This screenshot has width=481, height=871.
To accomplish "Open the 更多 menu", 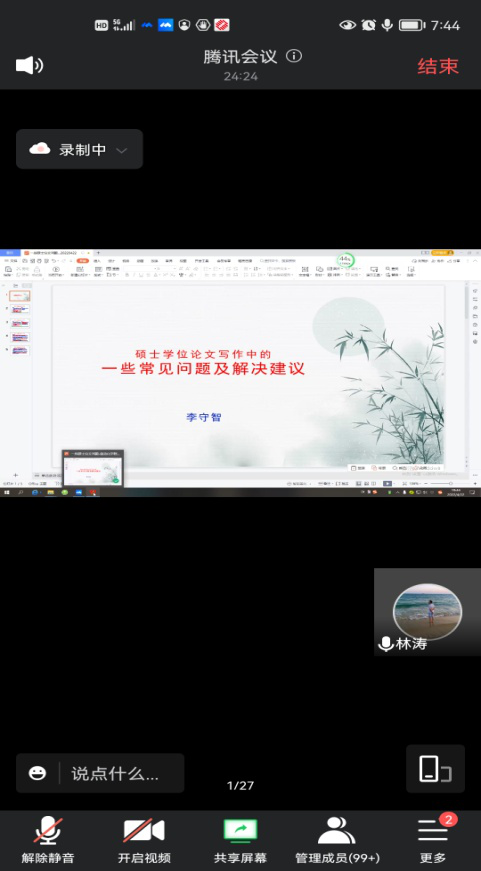I will (x=433, y=839).
